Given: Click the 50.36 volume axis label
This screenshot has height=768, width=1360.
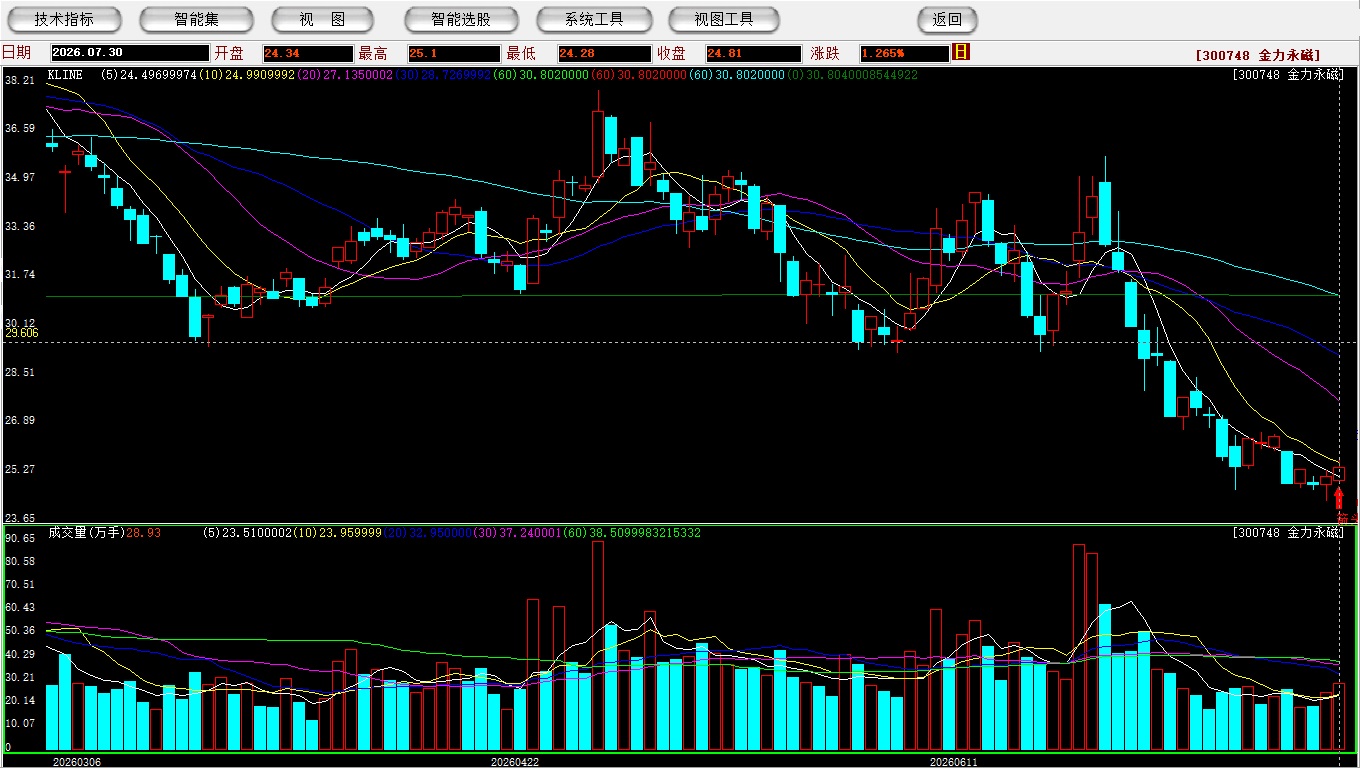Looking at the screenshot, I should [x=20, y=631].
